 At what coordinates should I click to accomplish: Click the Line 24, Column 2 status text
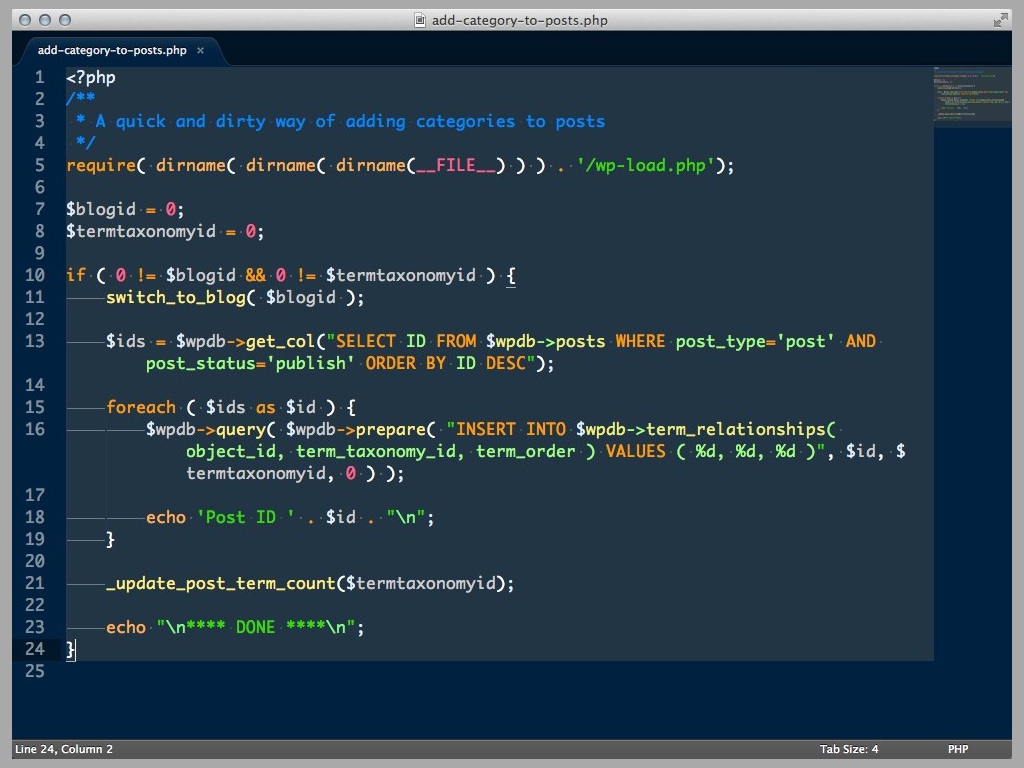[x=64, y=749]
